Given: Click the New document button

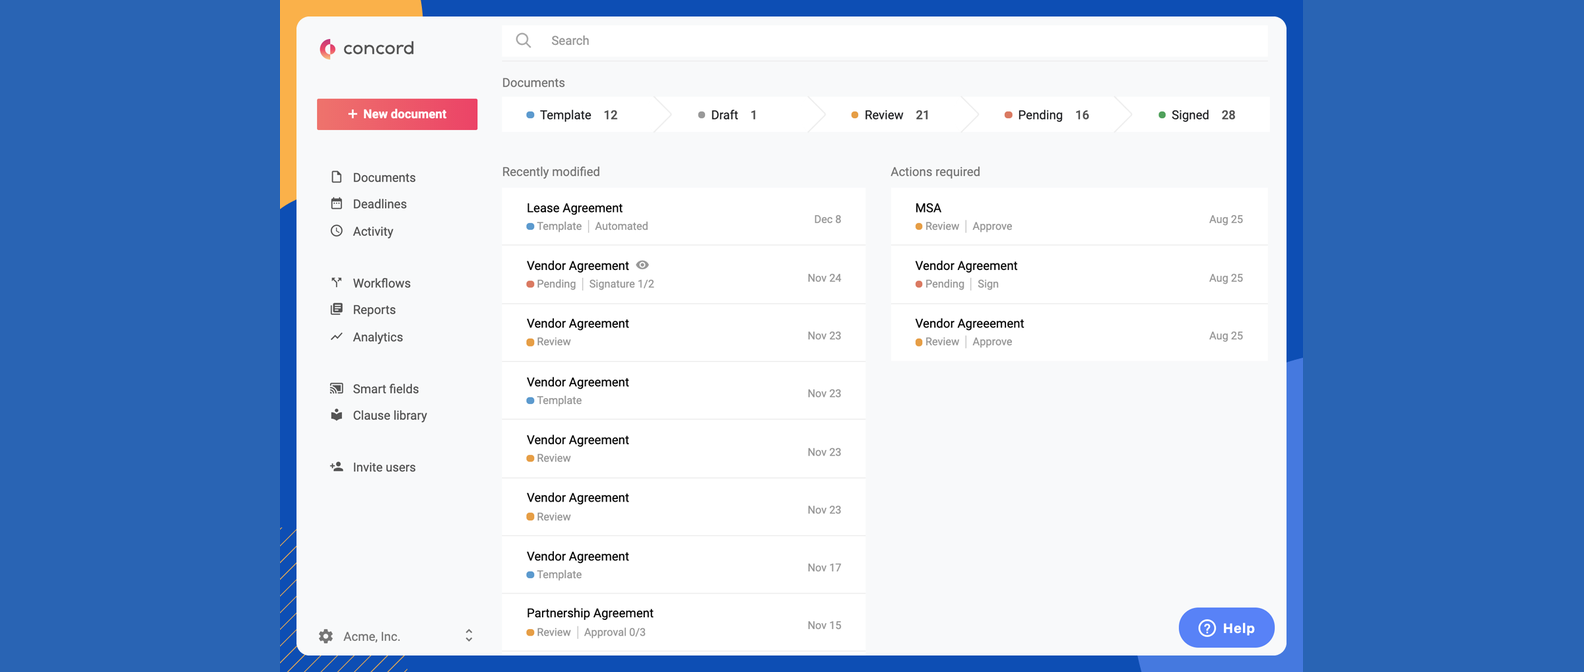Looking at the screenshot, I should coord(397,114).
